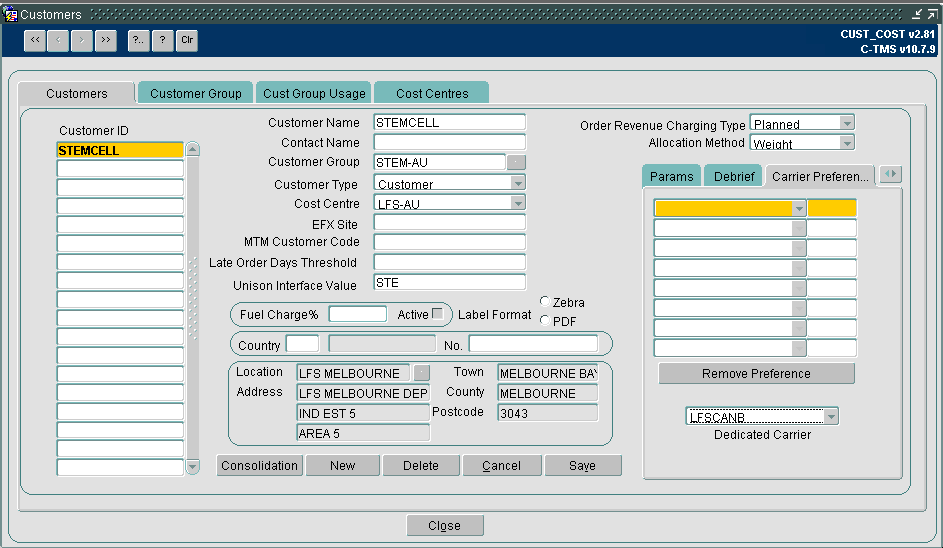Open Dedicated Carrier LFSCANB dropdown

pyautogui.click(x=831, y=416)
